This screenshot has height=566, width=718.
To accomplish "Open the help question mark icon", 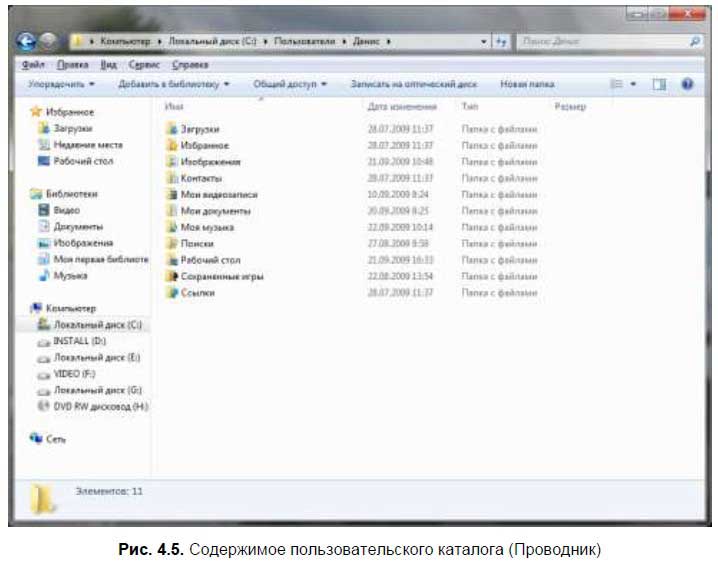I will [x=687, y=84].
